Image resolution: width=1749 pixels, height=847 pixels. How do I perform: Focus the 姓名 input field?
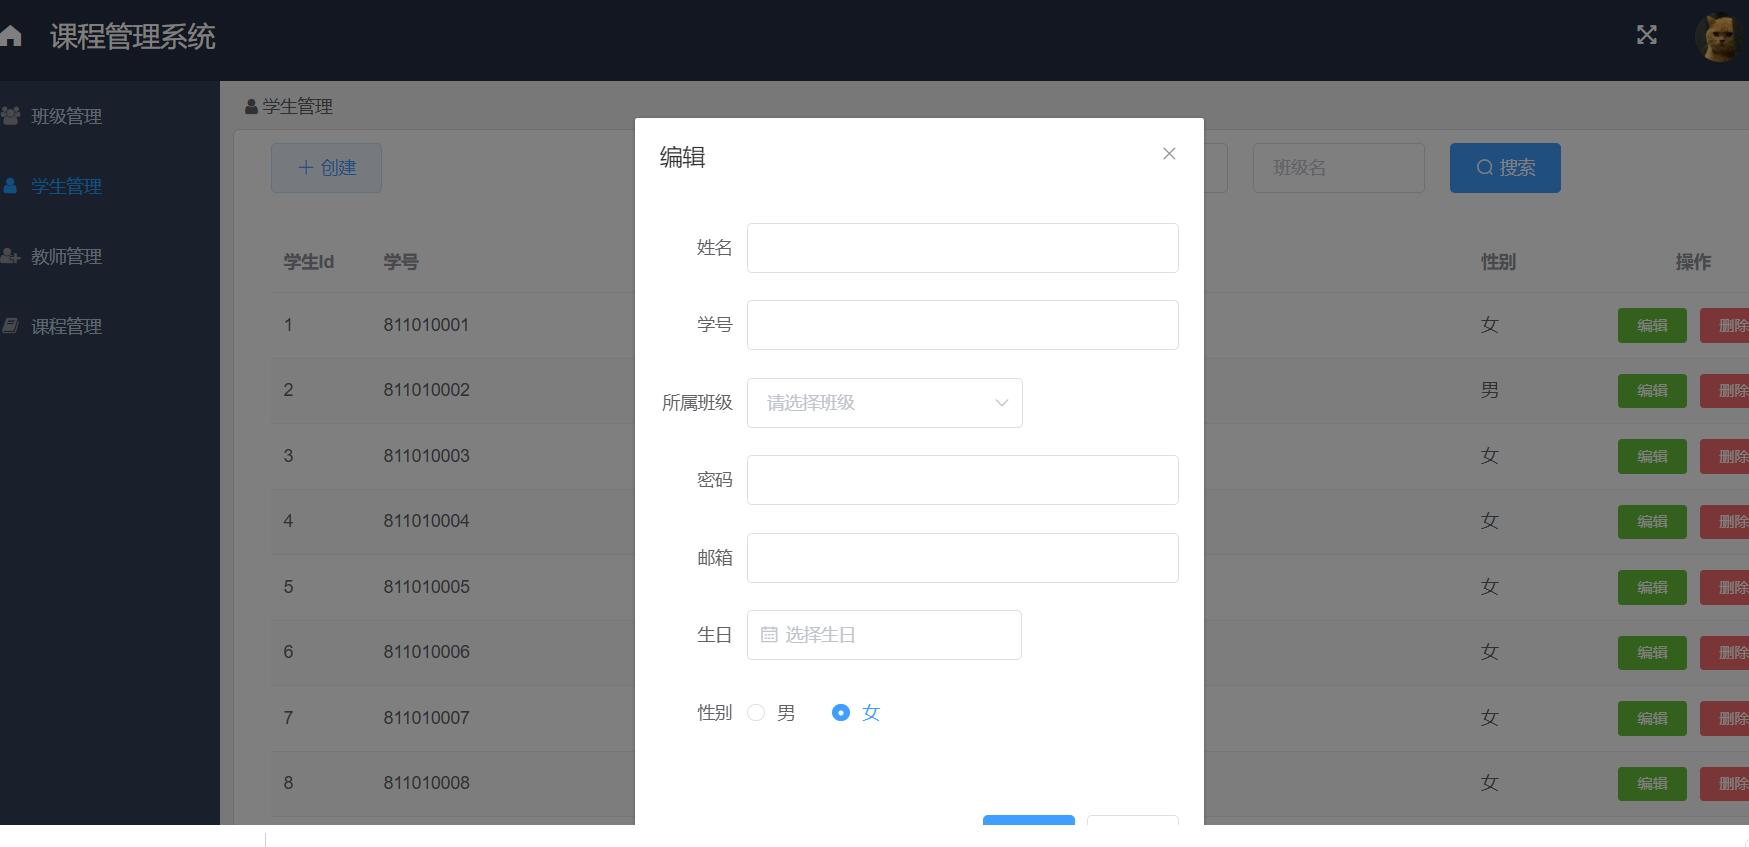click(963, 248)
